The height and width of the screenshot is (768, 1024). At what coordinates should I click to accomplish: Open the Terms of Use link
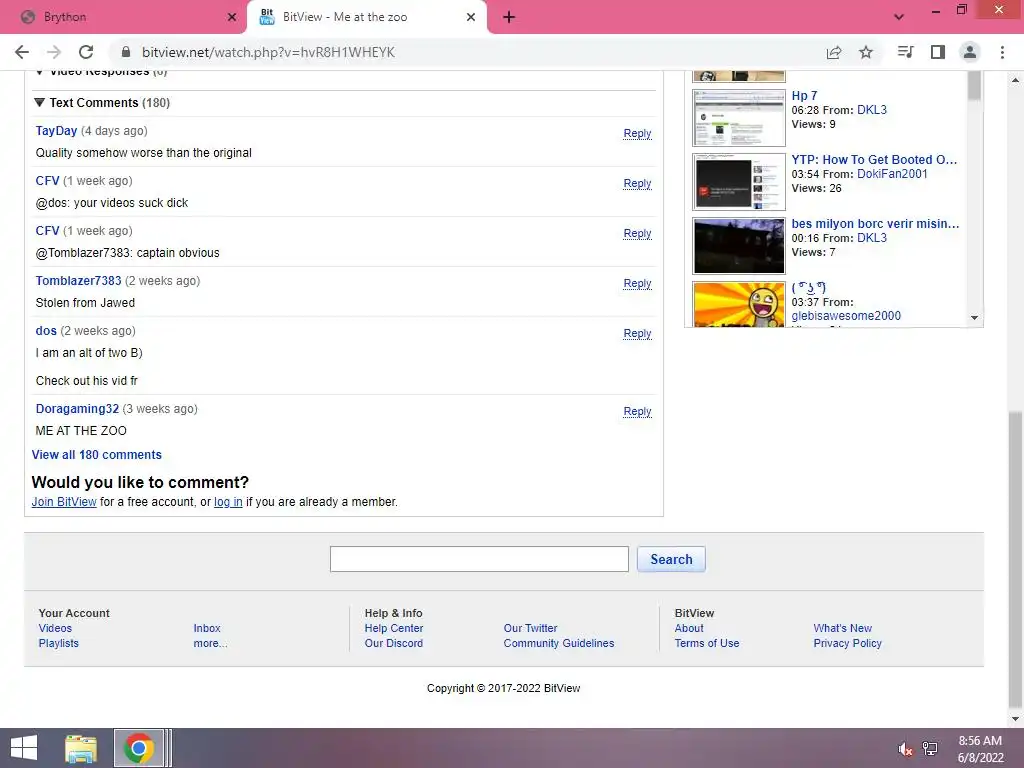click(707, 643)
